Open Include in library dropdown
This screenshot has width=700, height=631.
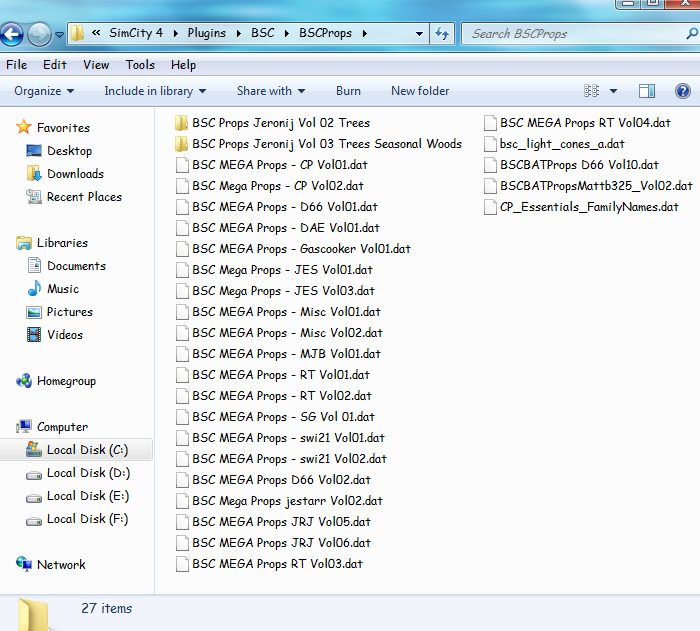(155, 91)
